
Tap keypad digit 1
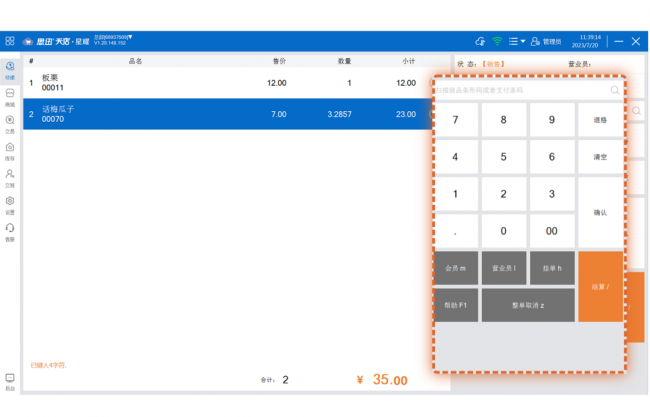456,194
